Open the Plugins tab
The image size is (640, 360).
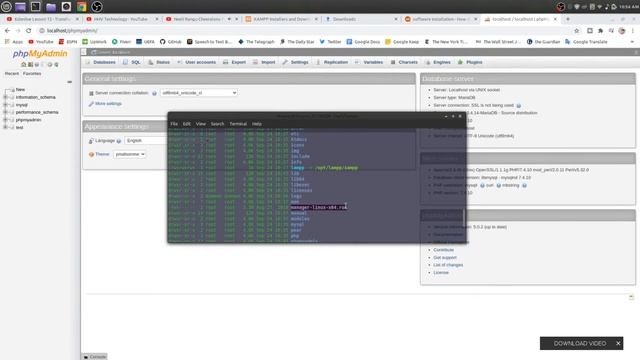point(470,62)
